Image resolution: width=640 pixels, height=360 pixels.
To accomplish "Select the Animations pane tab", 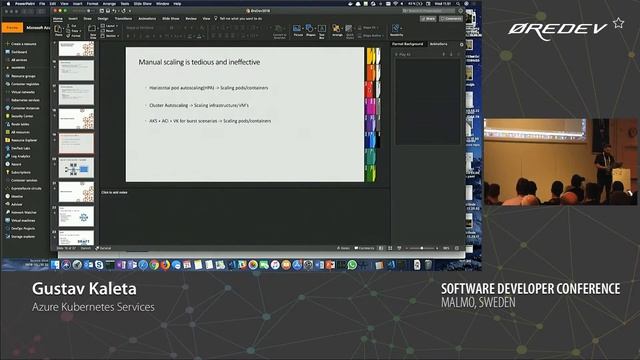I will coord(438,44).
